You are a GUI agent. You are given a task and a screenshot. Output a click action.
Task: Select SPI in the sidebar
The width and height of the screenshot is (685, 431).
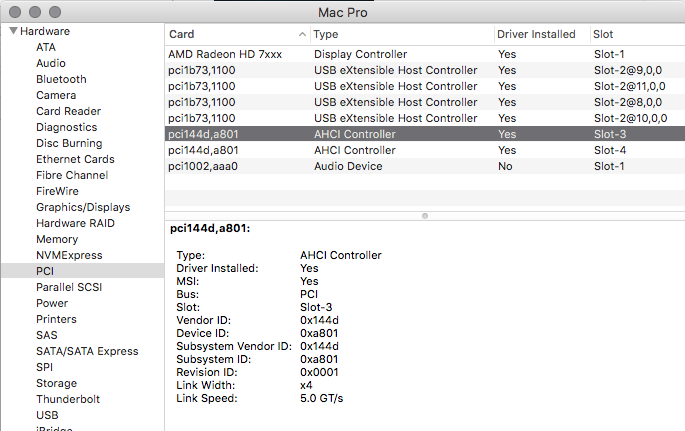point(45,367)
